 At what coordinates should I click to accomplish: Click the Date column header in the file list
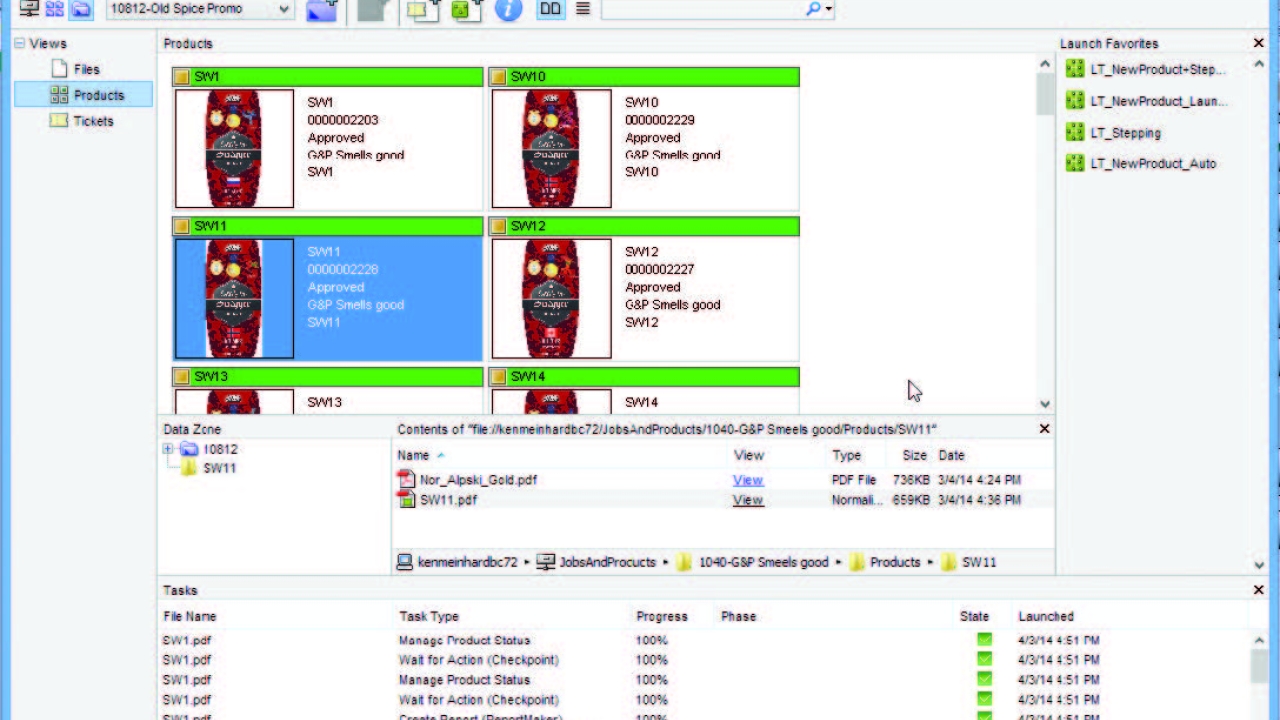click(951, 455)
